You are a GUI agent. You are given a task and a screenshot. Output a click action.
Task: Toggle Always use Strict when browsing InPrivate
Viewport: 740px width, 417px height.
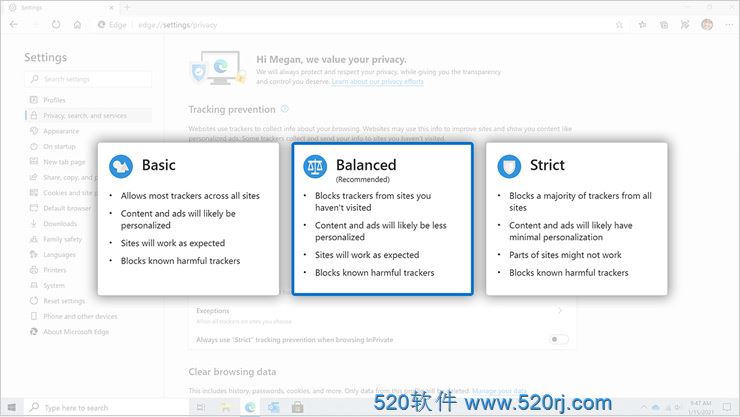[559, 339]
